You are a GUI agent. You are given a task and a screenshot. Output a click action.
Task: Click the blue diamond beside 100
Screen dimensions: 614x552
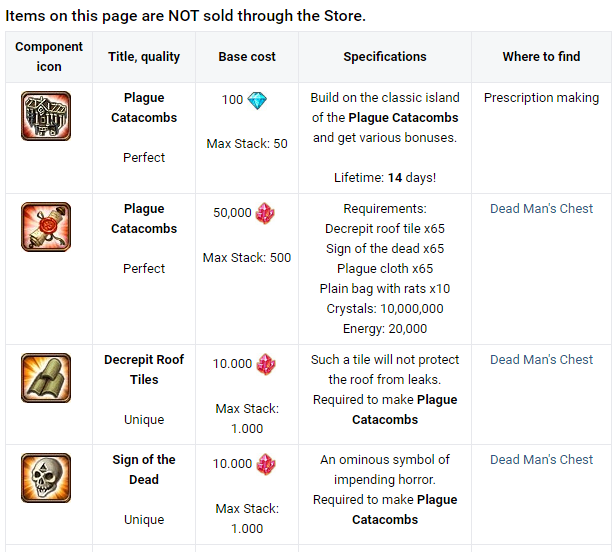coord(258,101)
